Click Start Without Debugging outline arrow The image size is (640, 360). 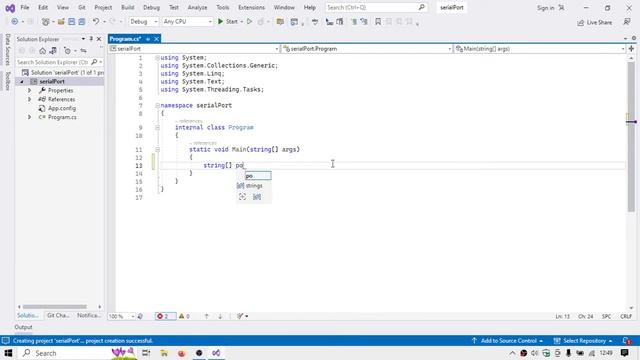point(249,22)
